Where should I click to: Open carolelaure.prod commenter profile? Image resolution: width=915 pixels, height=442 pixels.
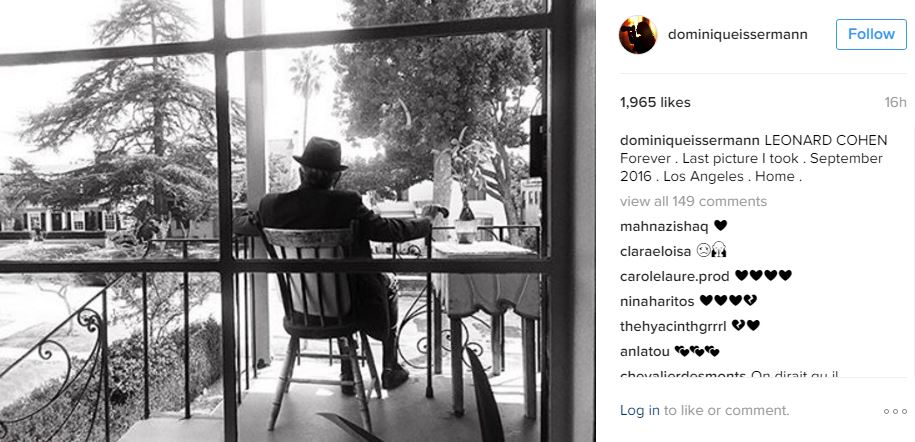click(674, 276)
